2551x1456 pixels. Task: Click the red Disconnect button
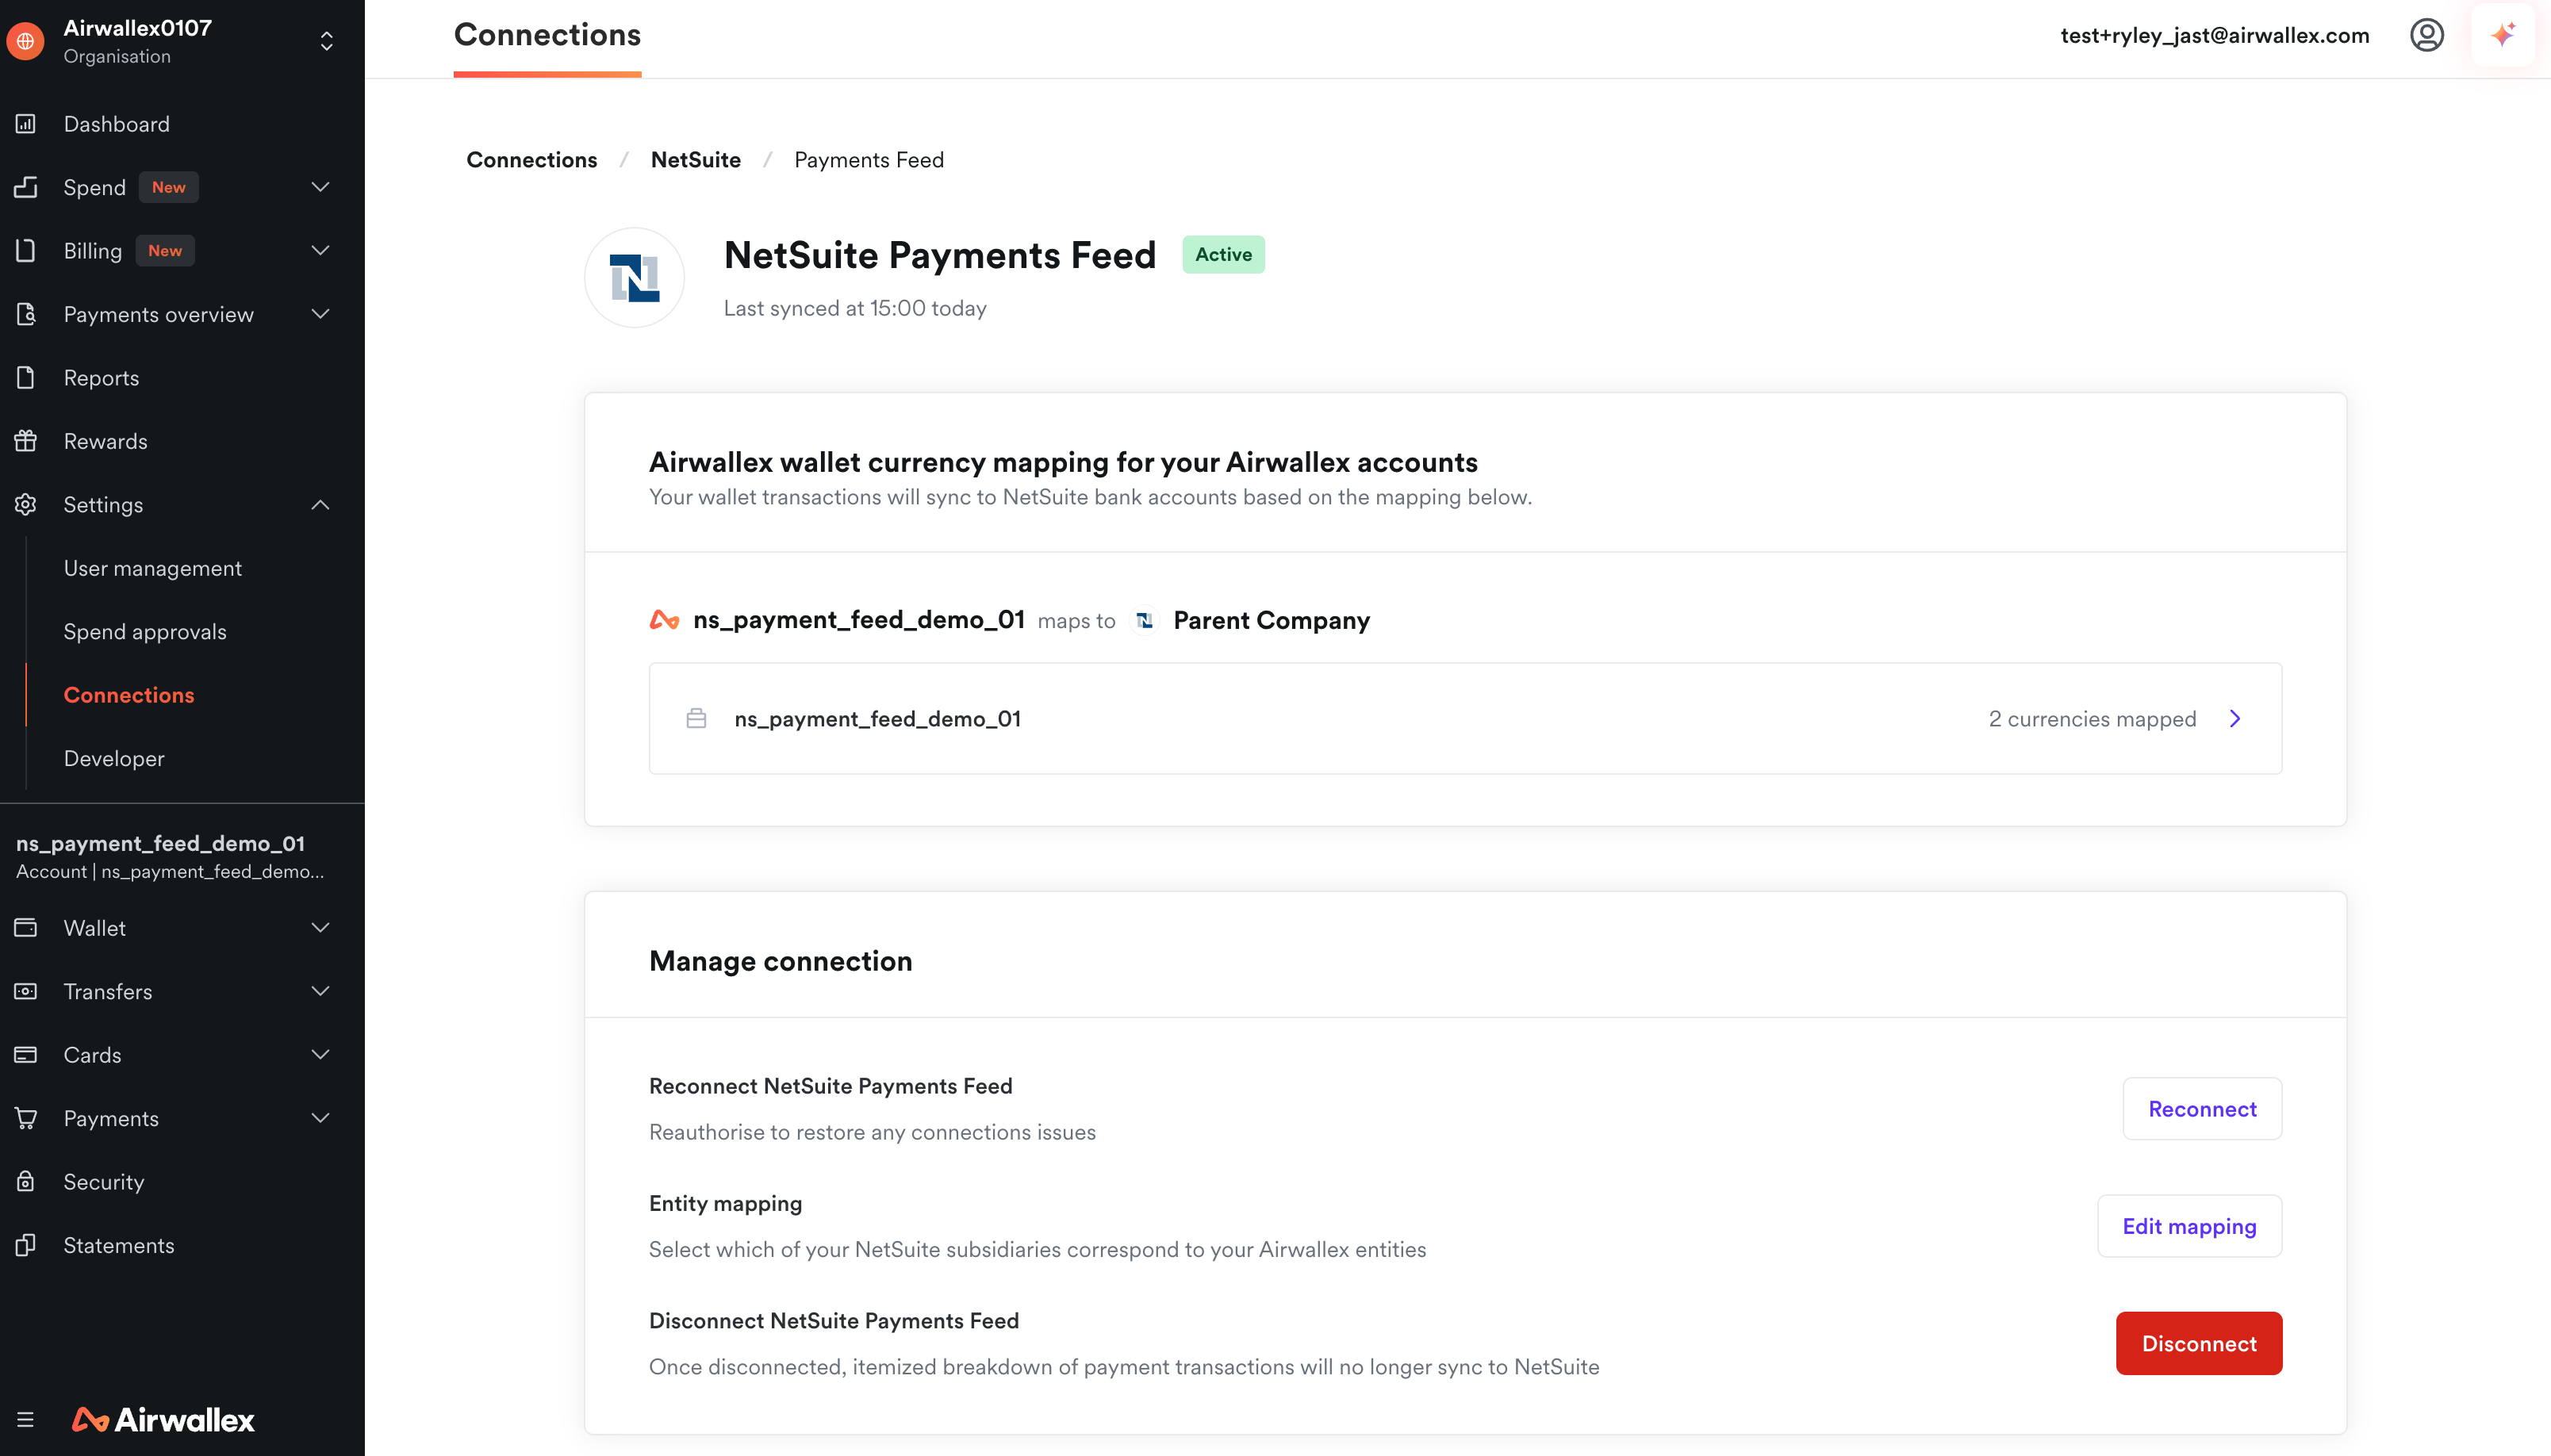[x=2198, y=1344]
